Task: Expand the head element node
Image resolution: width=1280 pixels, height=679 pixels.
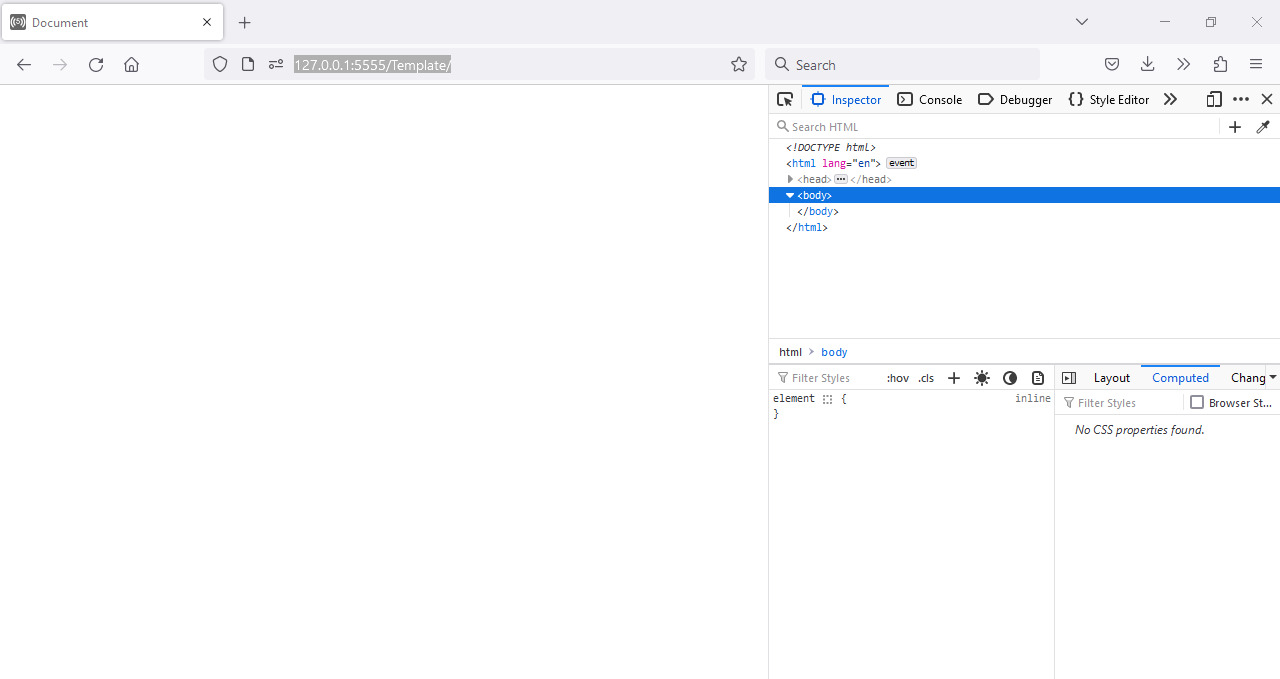Action: [x=790, y=179]
